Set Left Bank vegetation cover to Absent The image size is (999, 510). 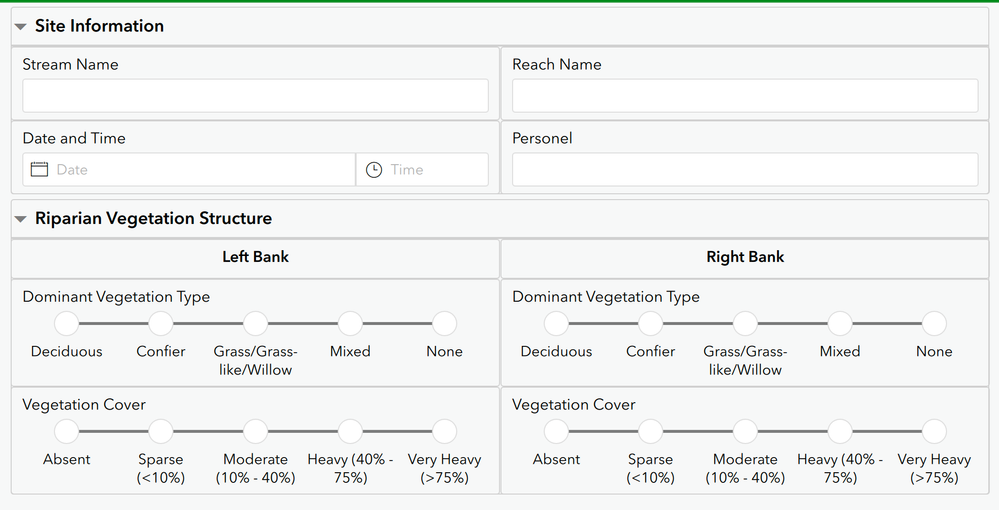coord(67,432)
